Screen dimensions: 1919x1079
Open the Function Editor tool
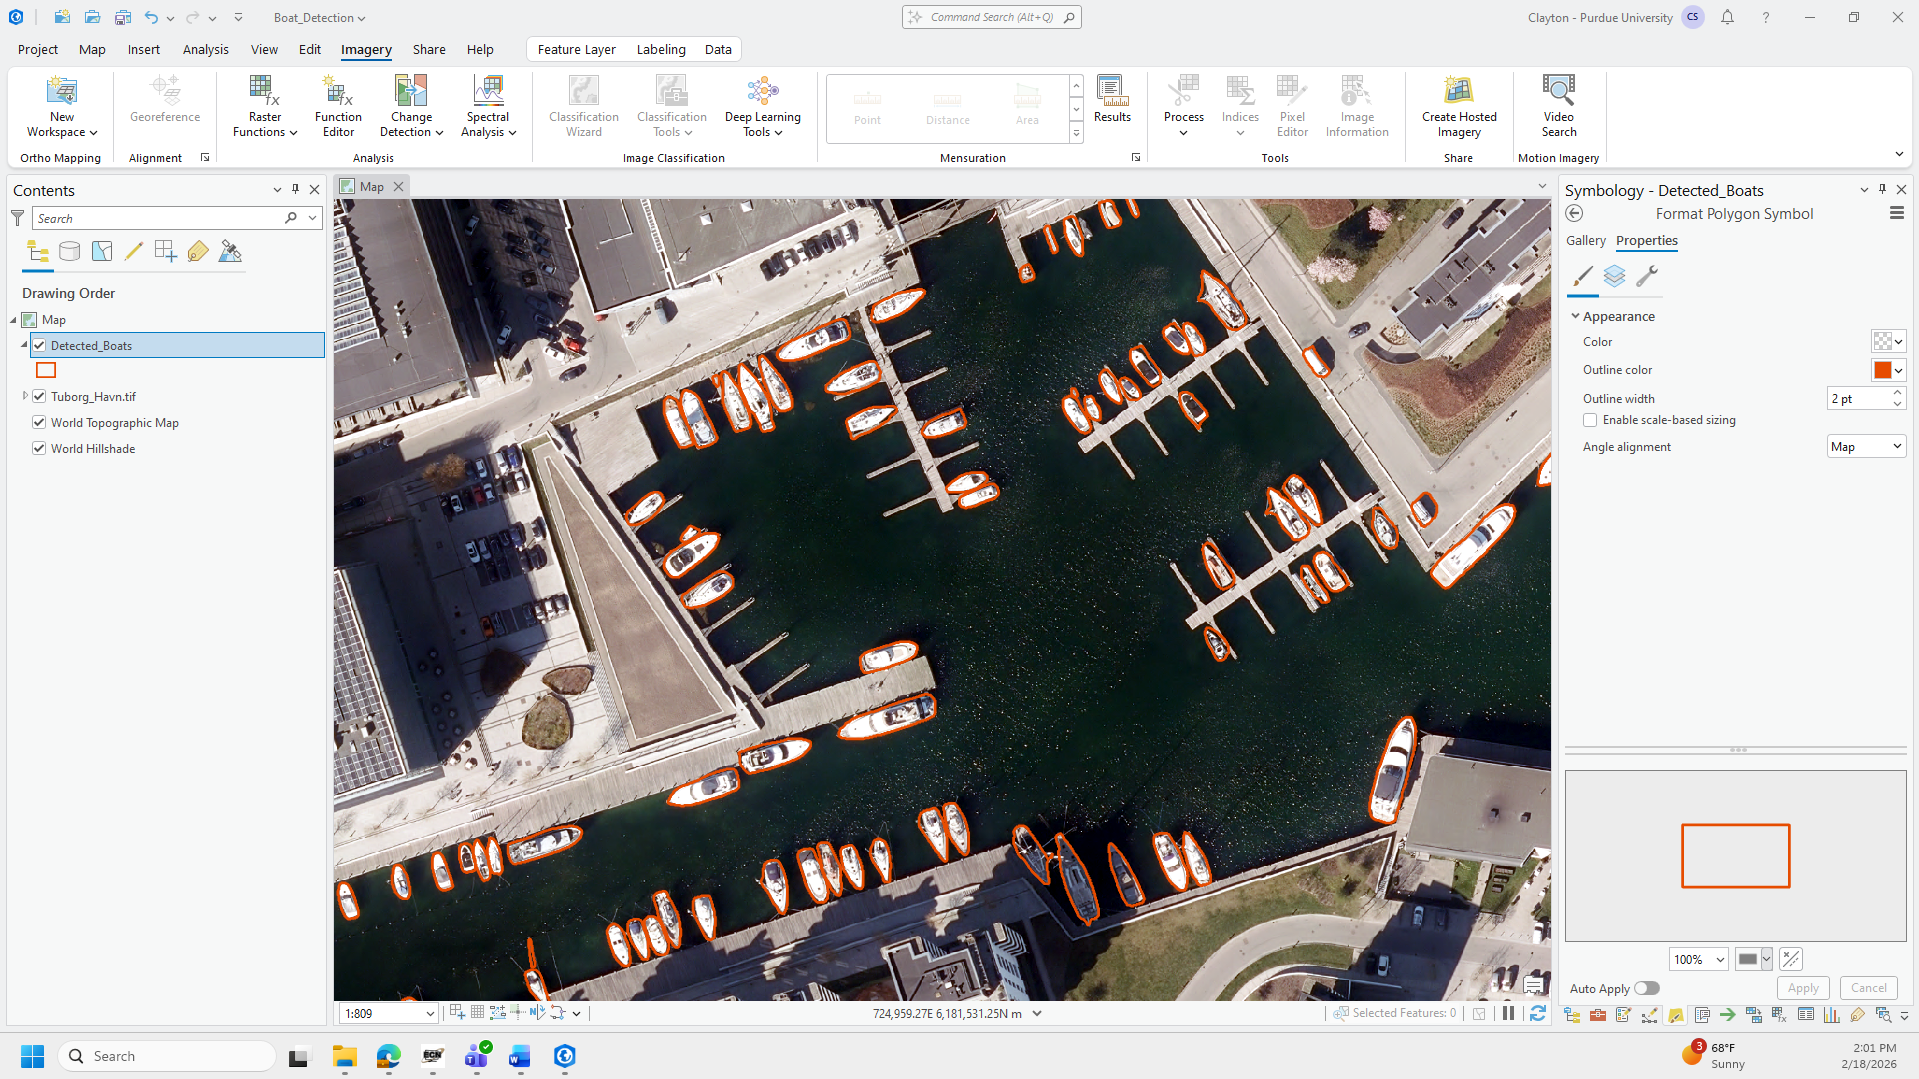pos(338,106)
